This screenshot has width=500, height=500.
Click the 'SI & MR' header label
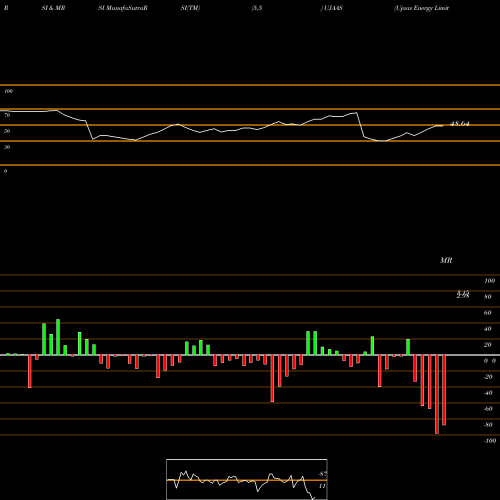tap(53, 8)
